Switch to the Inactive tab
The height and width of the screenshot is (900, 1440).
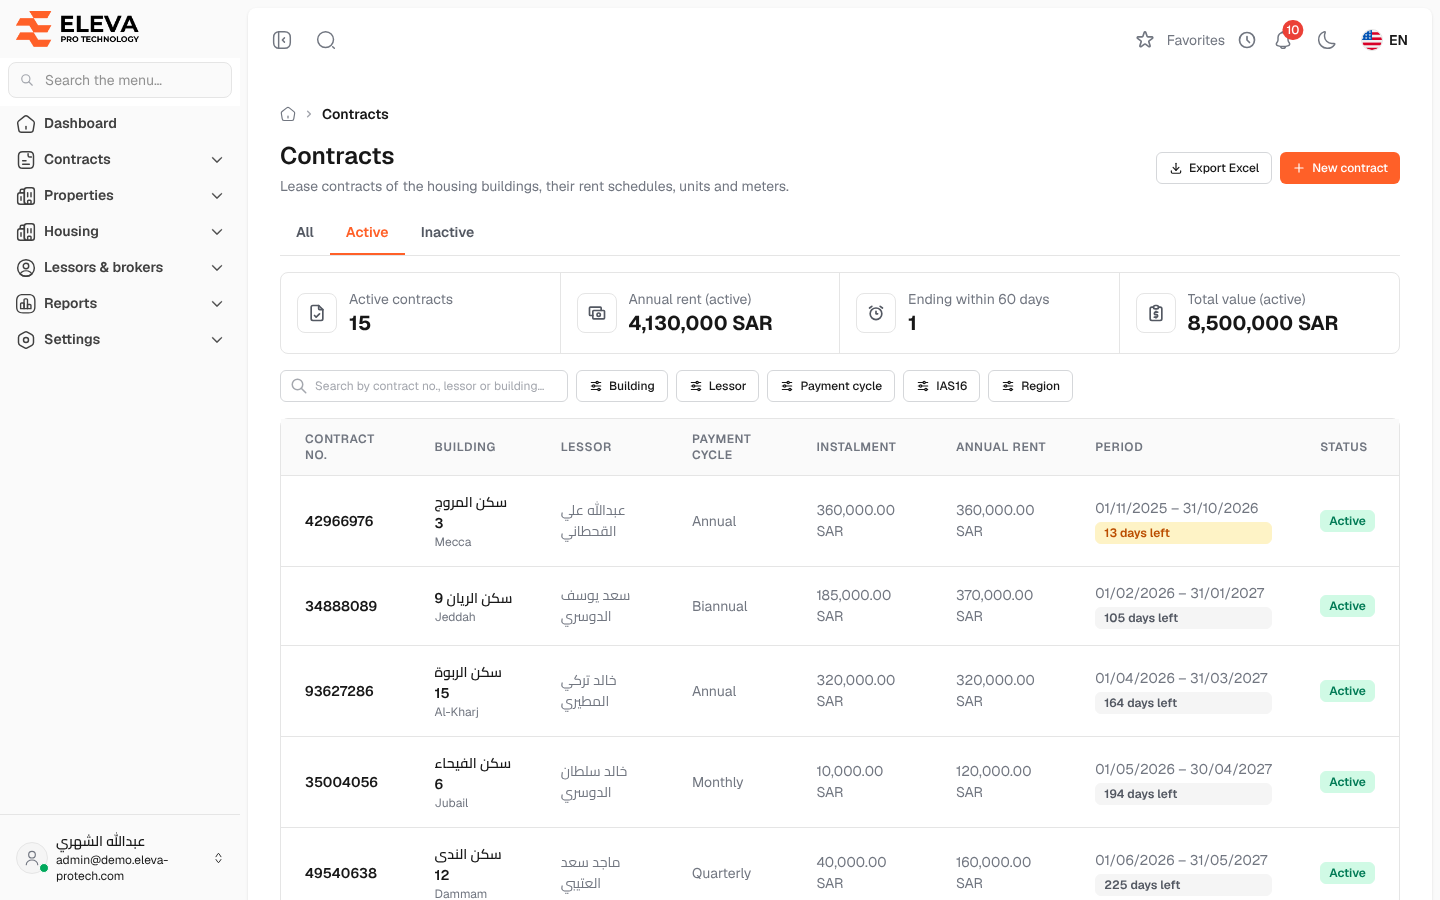[447, 232]
